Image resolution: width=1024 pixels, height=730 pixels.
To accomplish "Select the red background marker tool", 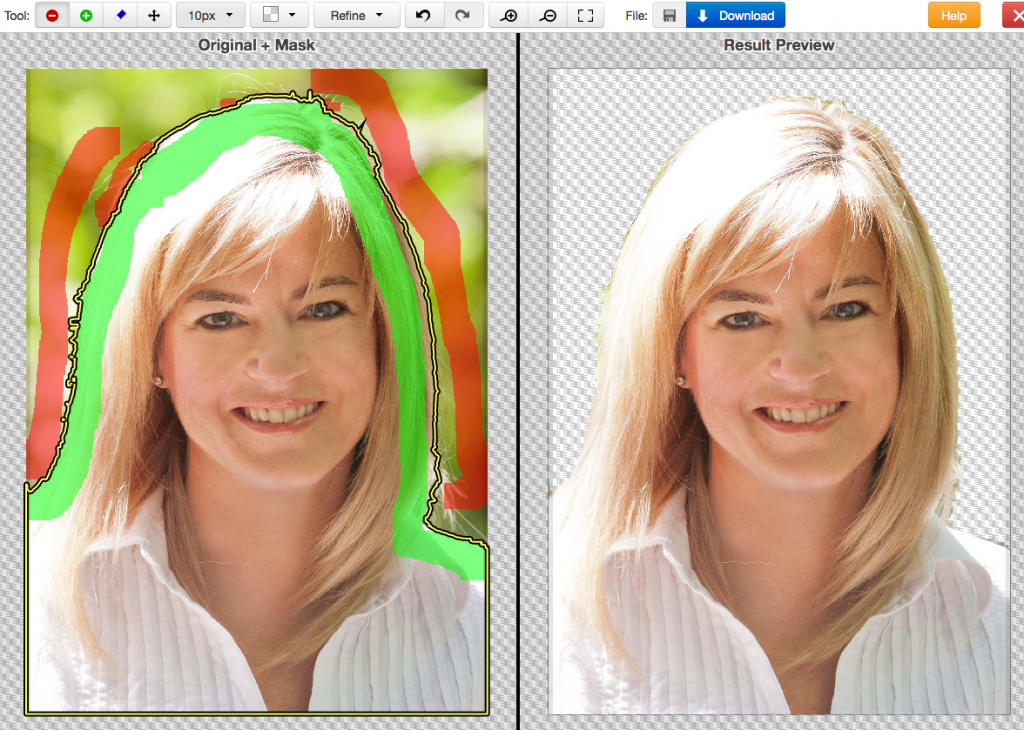I will coord(52,16).
